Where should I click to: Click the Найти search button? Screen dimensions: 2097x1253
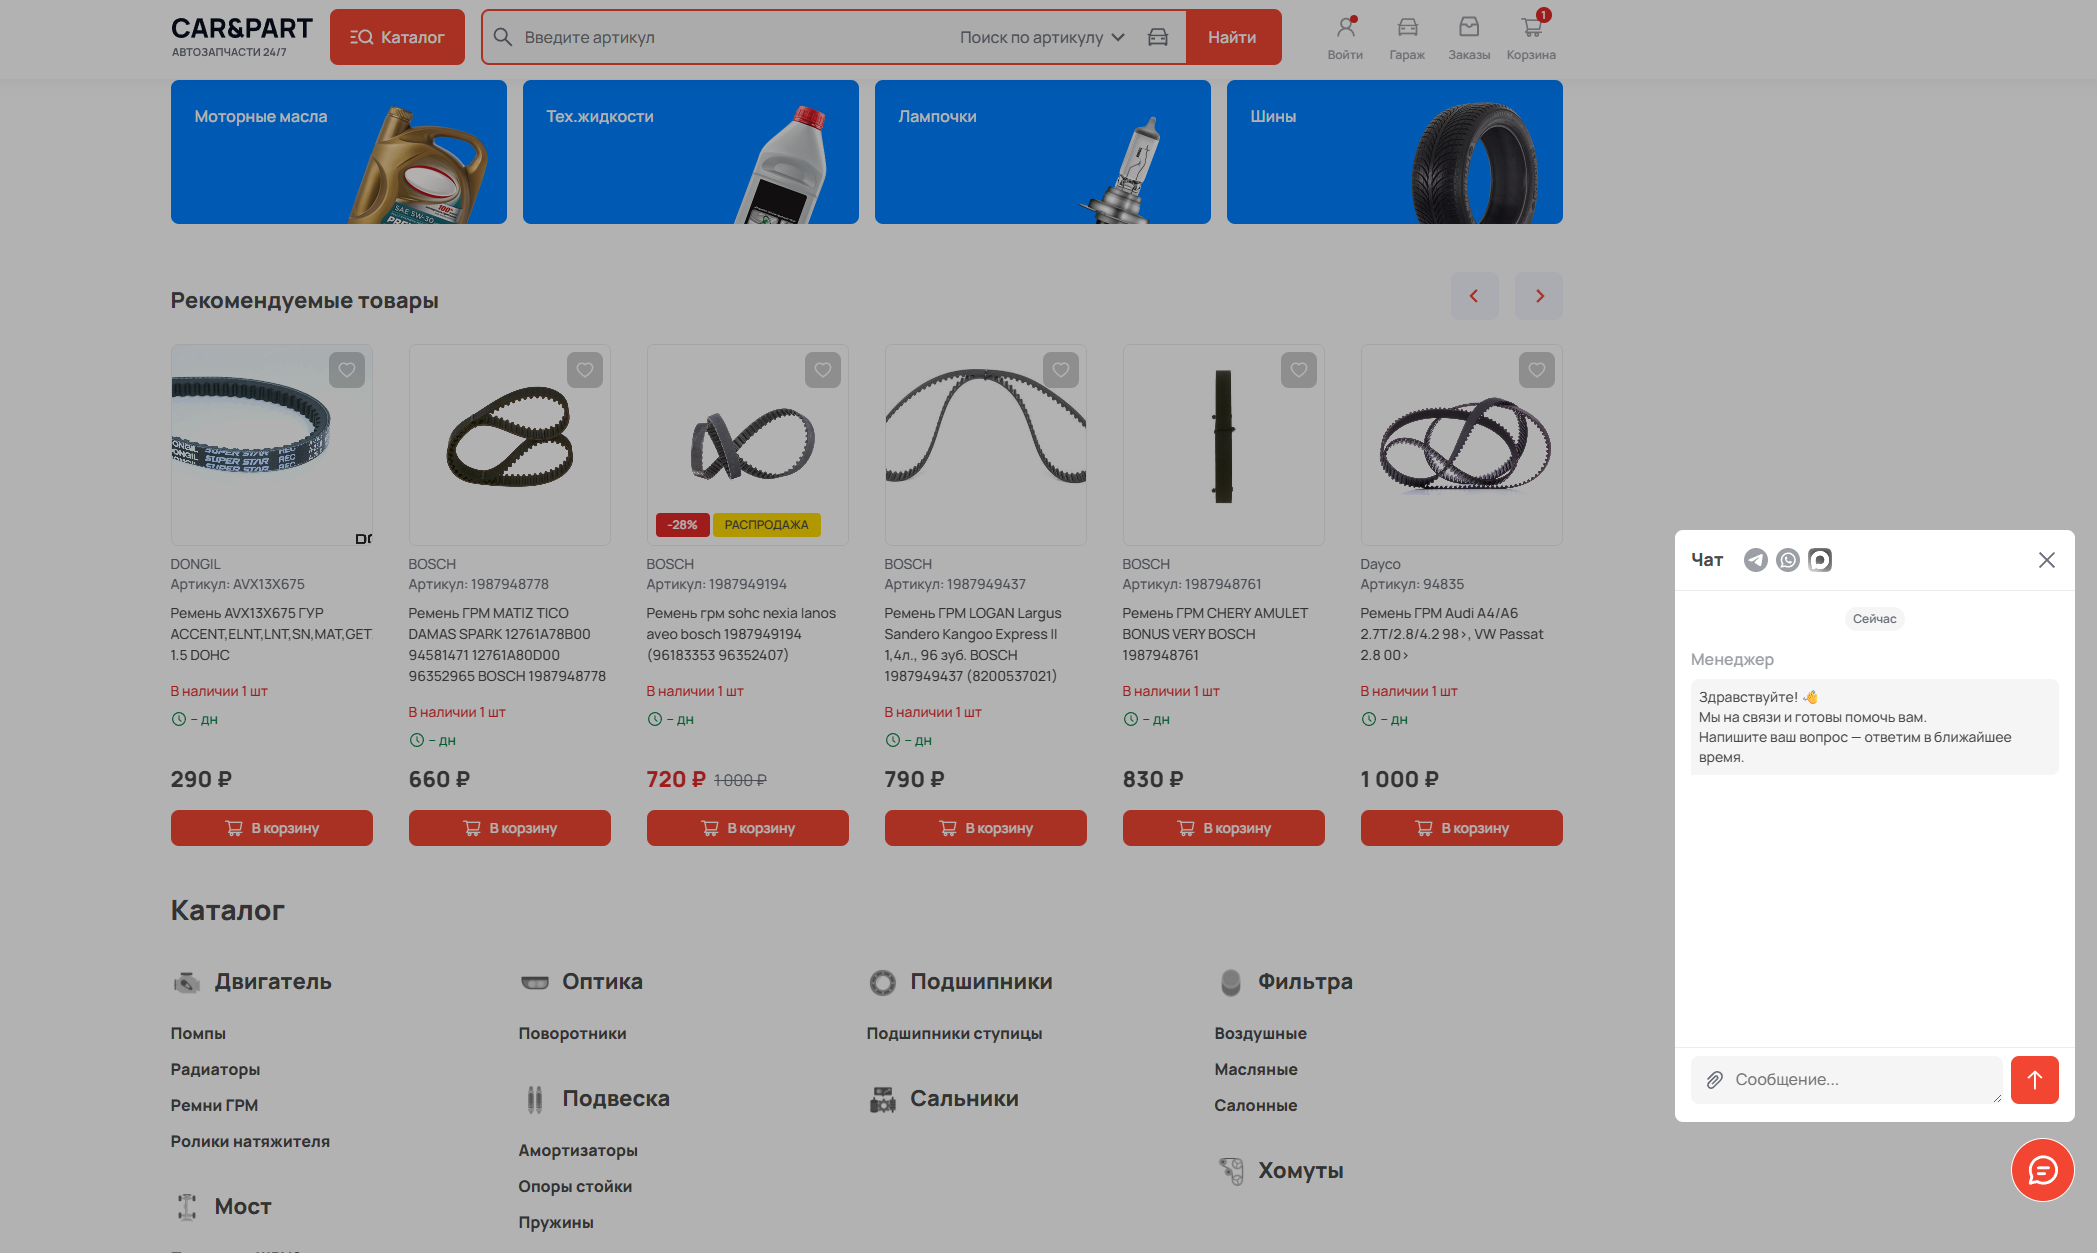(x=1232, y=37)
